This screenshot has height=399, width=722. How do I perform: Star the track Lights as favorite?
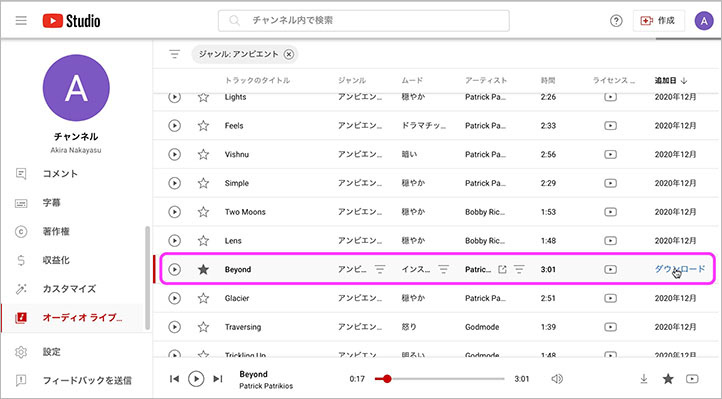[x=203, y=97]
